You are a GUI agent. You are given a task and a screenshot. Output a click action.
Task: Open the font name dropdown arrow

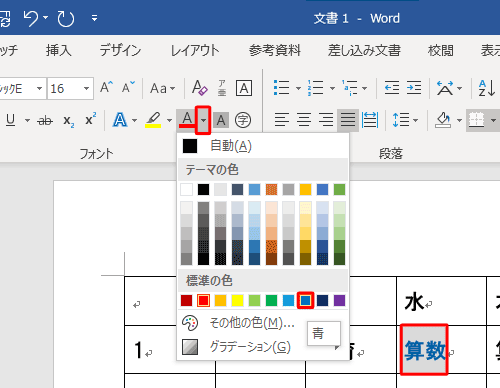(39, 88)
